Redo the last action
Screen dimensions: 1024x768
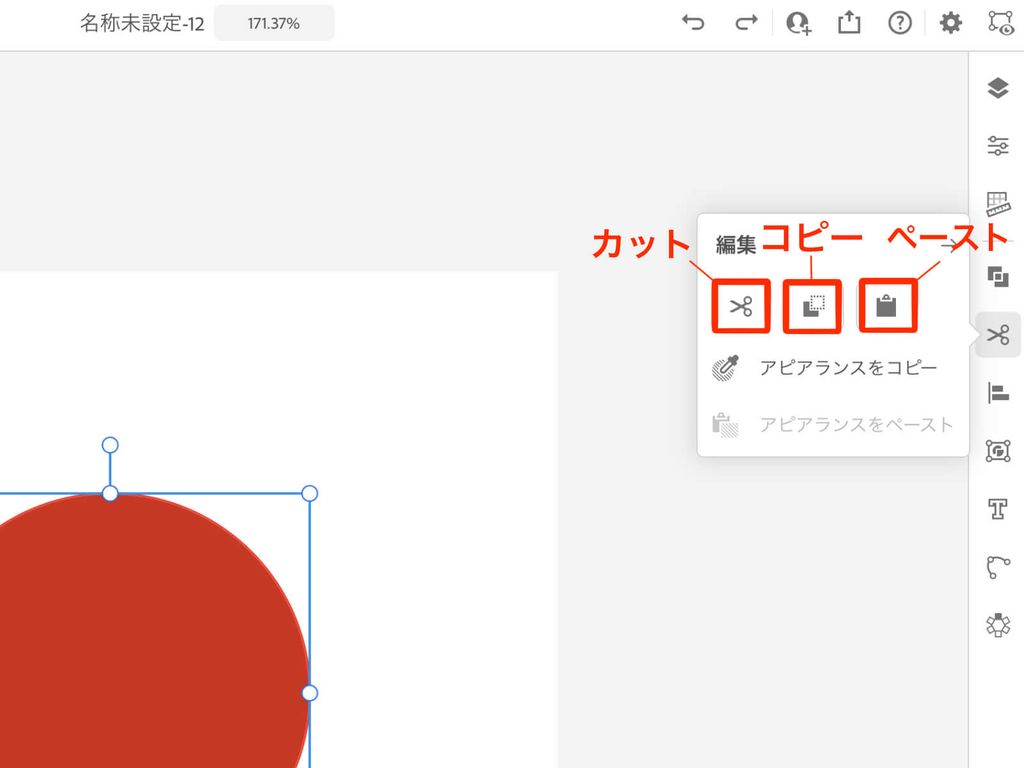pos(746,23)
